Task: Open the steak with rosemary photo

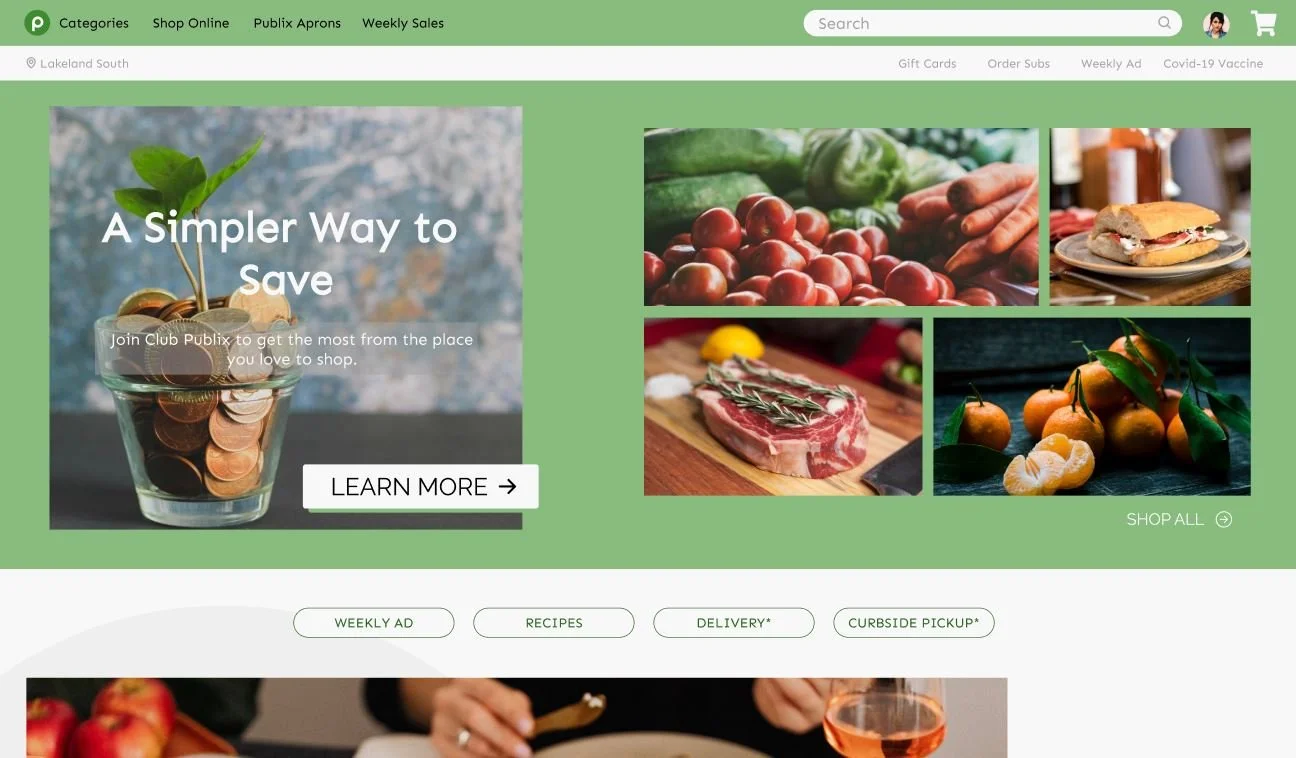Action: (x=783, y=407)
